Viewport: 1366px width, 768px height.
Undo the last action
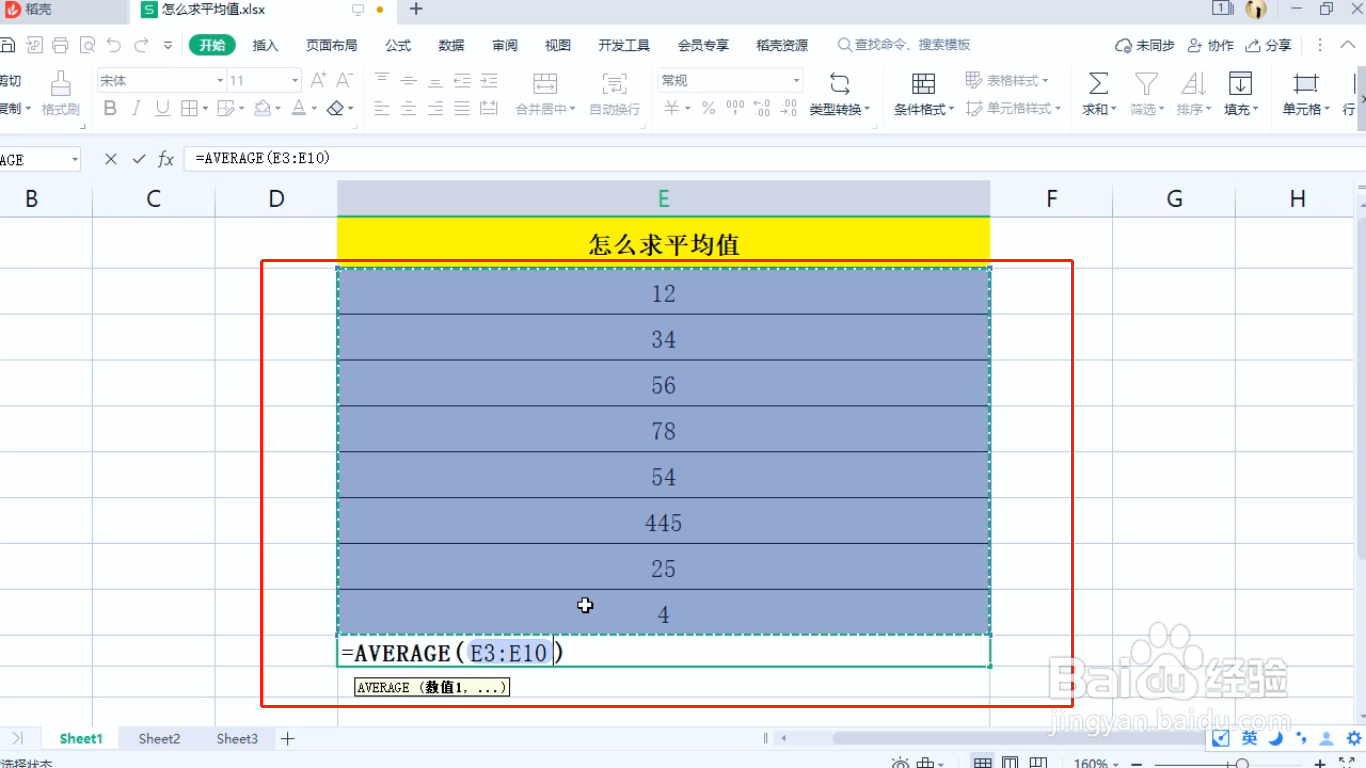point(114,45)
